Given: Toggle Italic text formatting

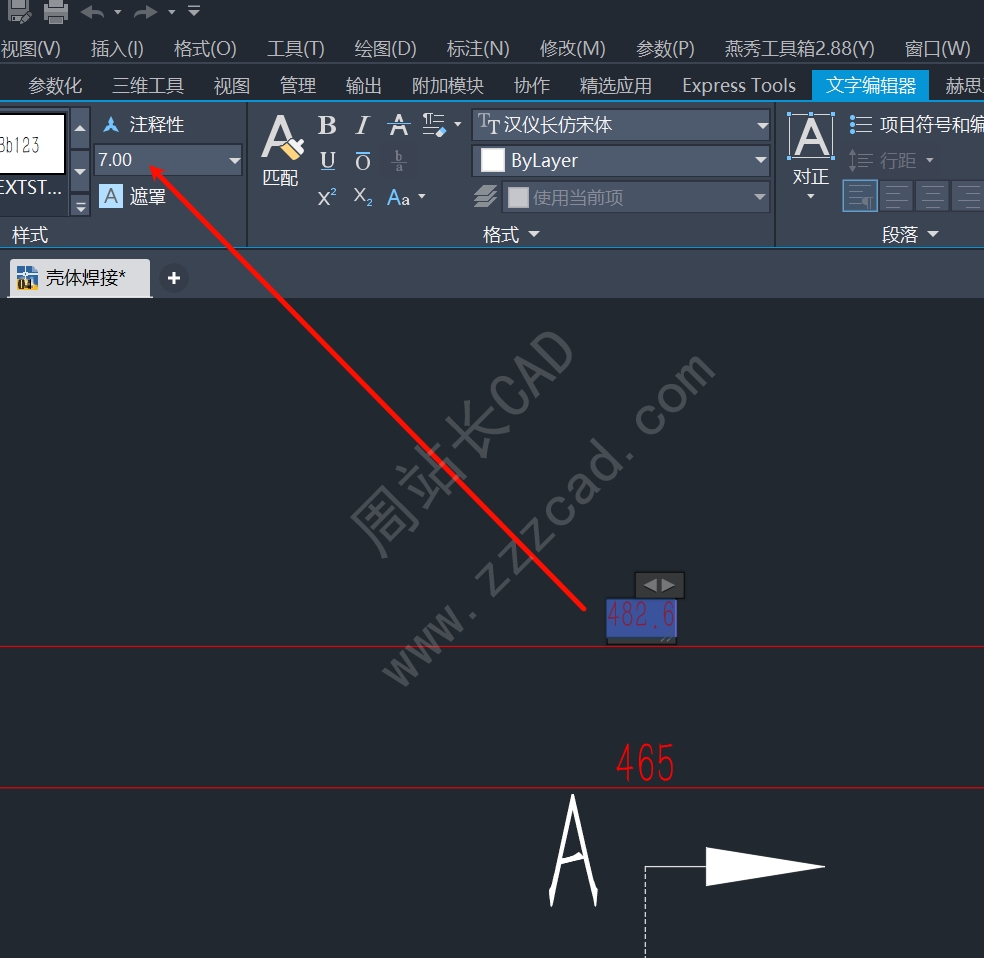Looking at the screenshot, I should tap(363, 125).
